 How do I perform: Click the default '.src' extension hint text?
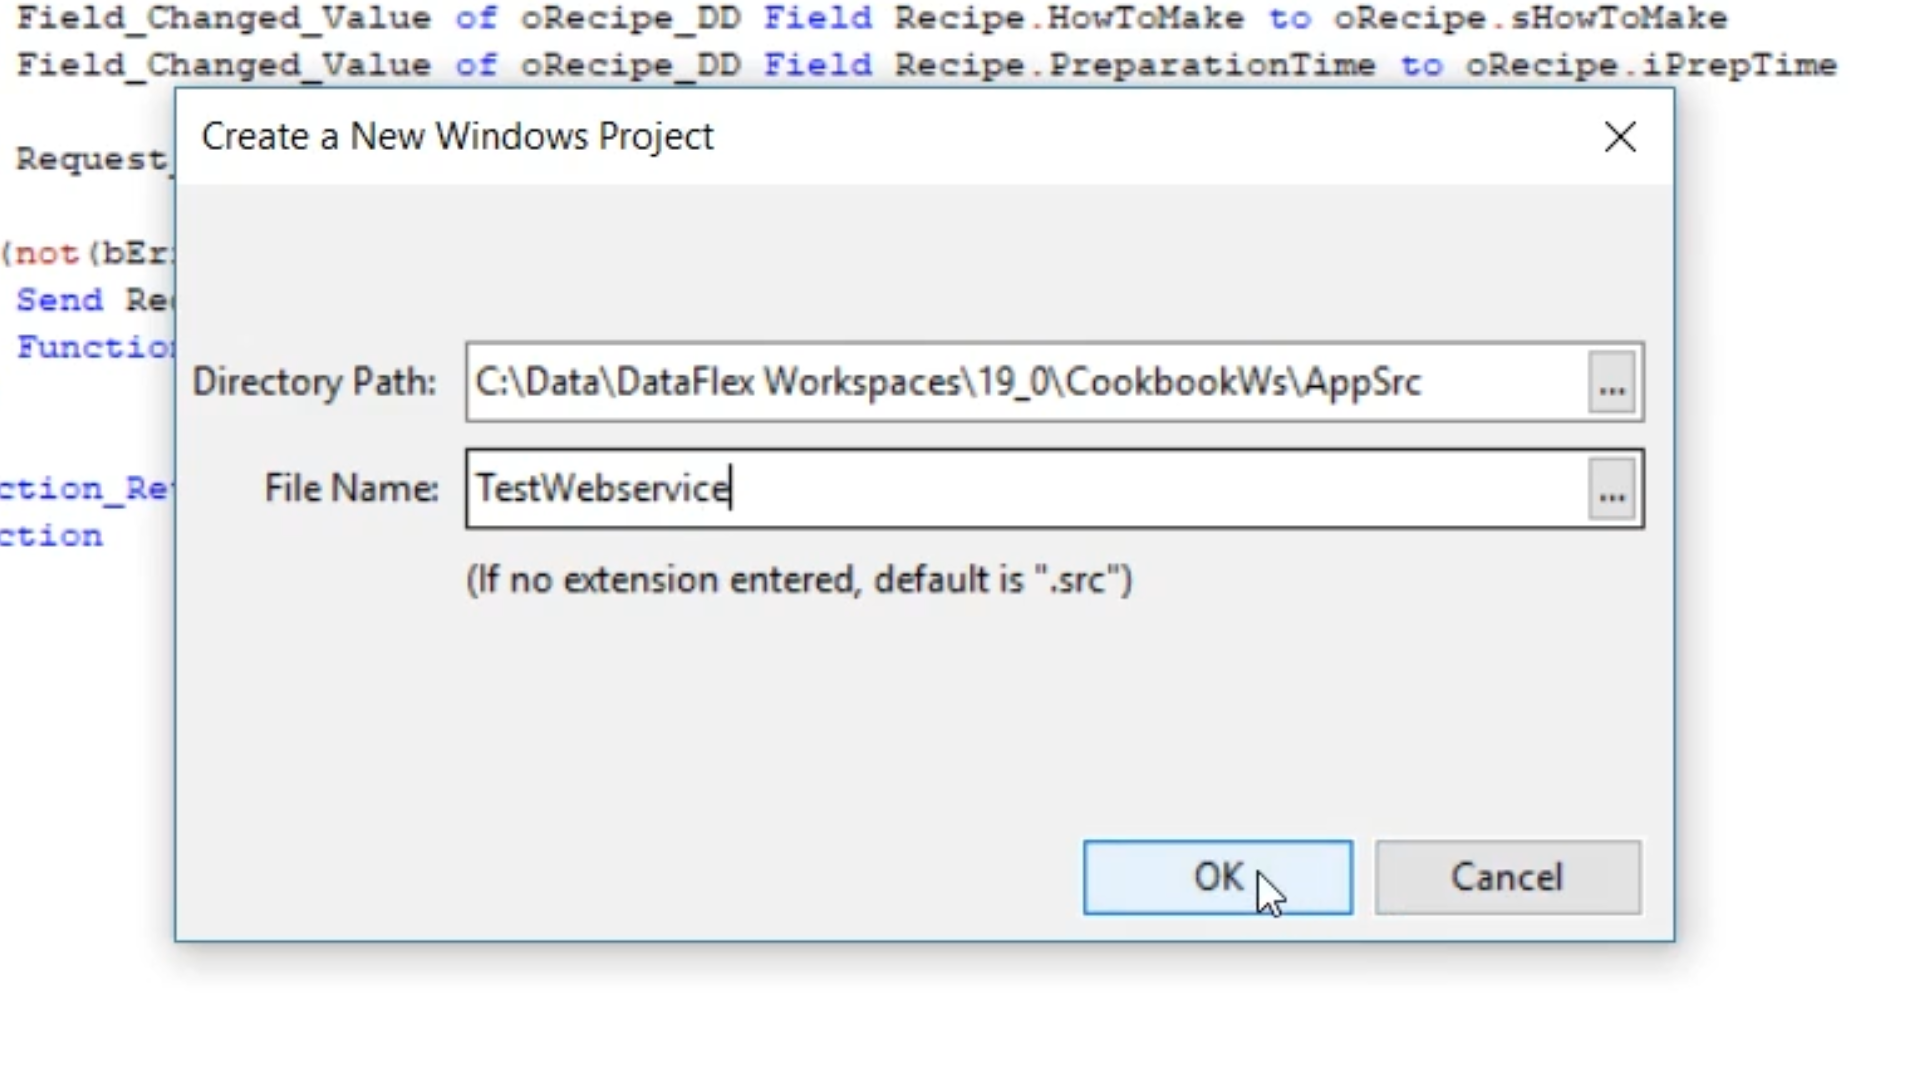pos(798,580)
